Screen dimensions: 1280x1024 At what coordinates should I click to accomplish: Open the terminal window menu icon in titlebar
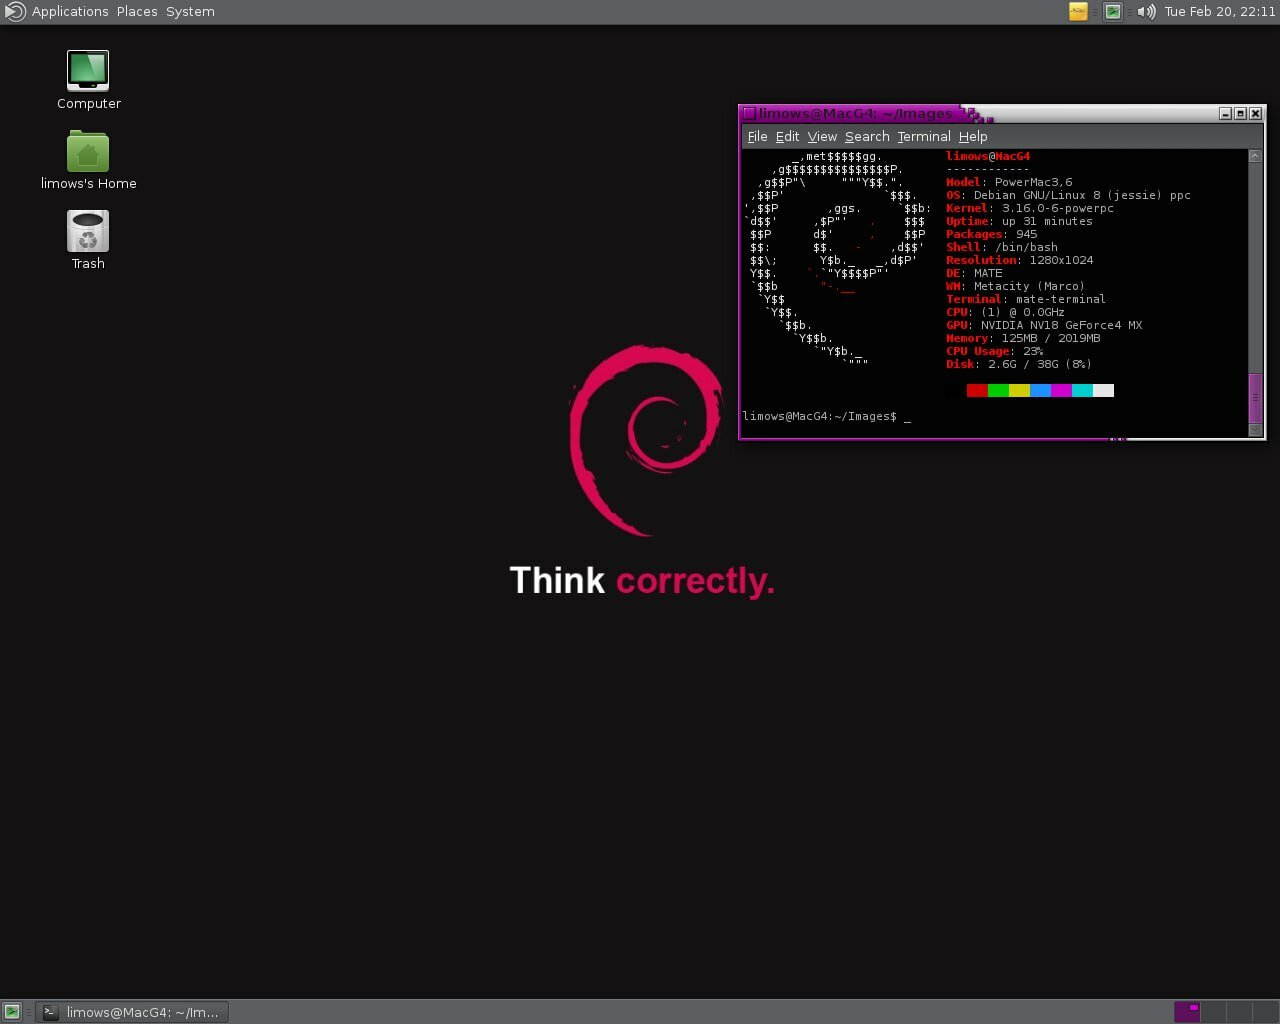pos(749,114)
